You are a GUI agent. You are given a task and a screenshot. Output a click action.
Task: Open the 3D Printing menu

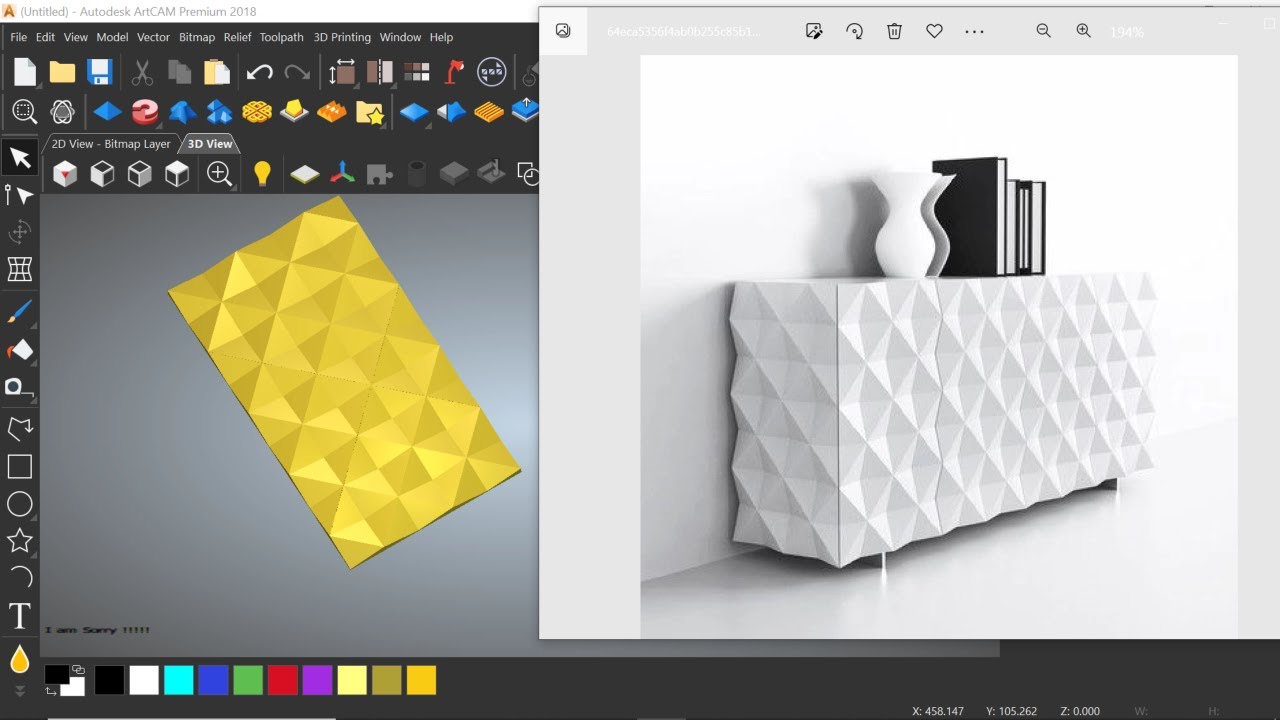pyautogui.click(x=342, y=37)
